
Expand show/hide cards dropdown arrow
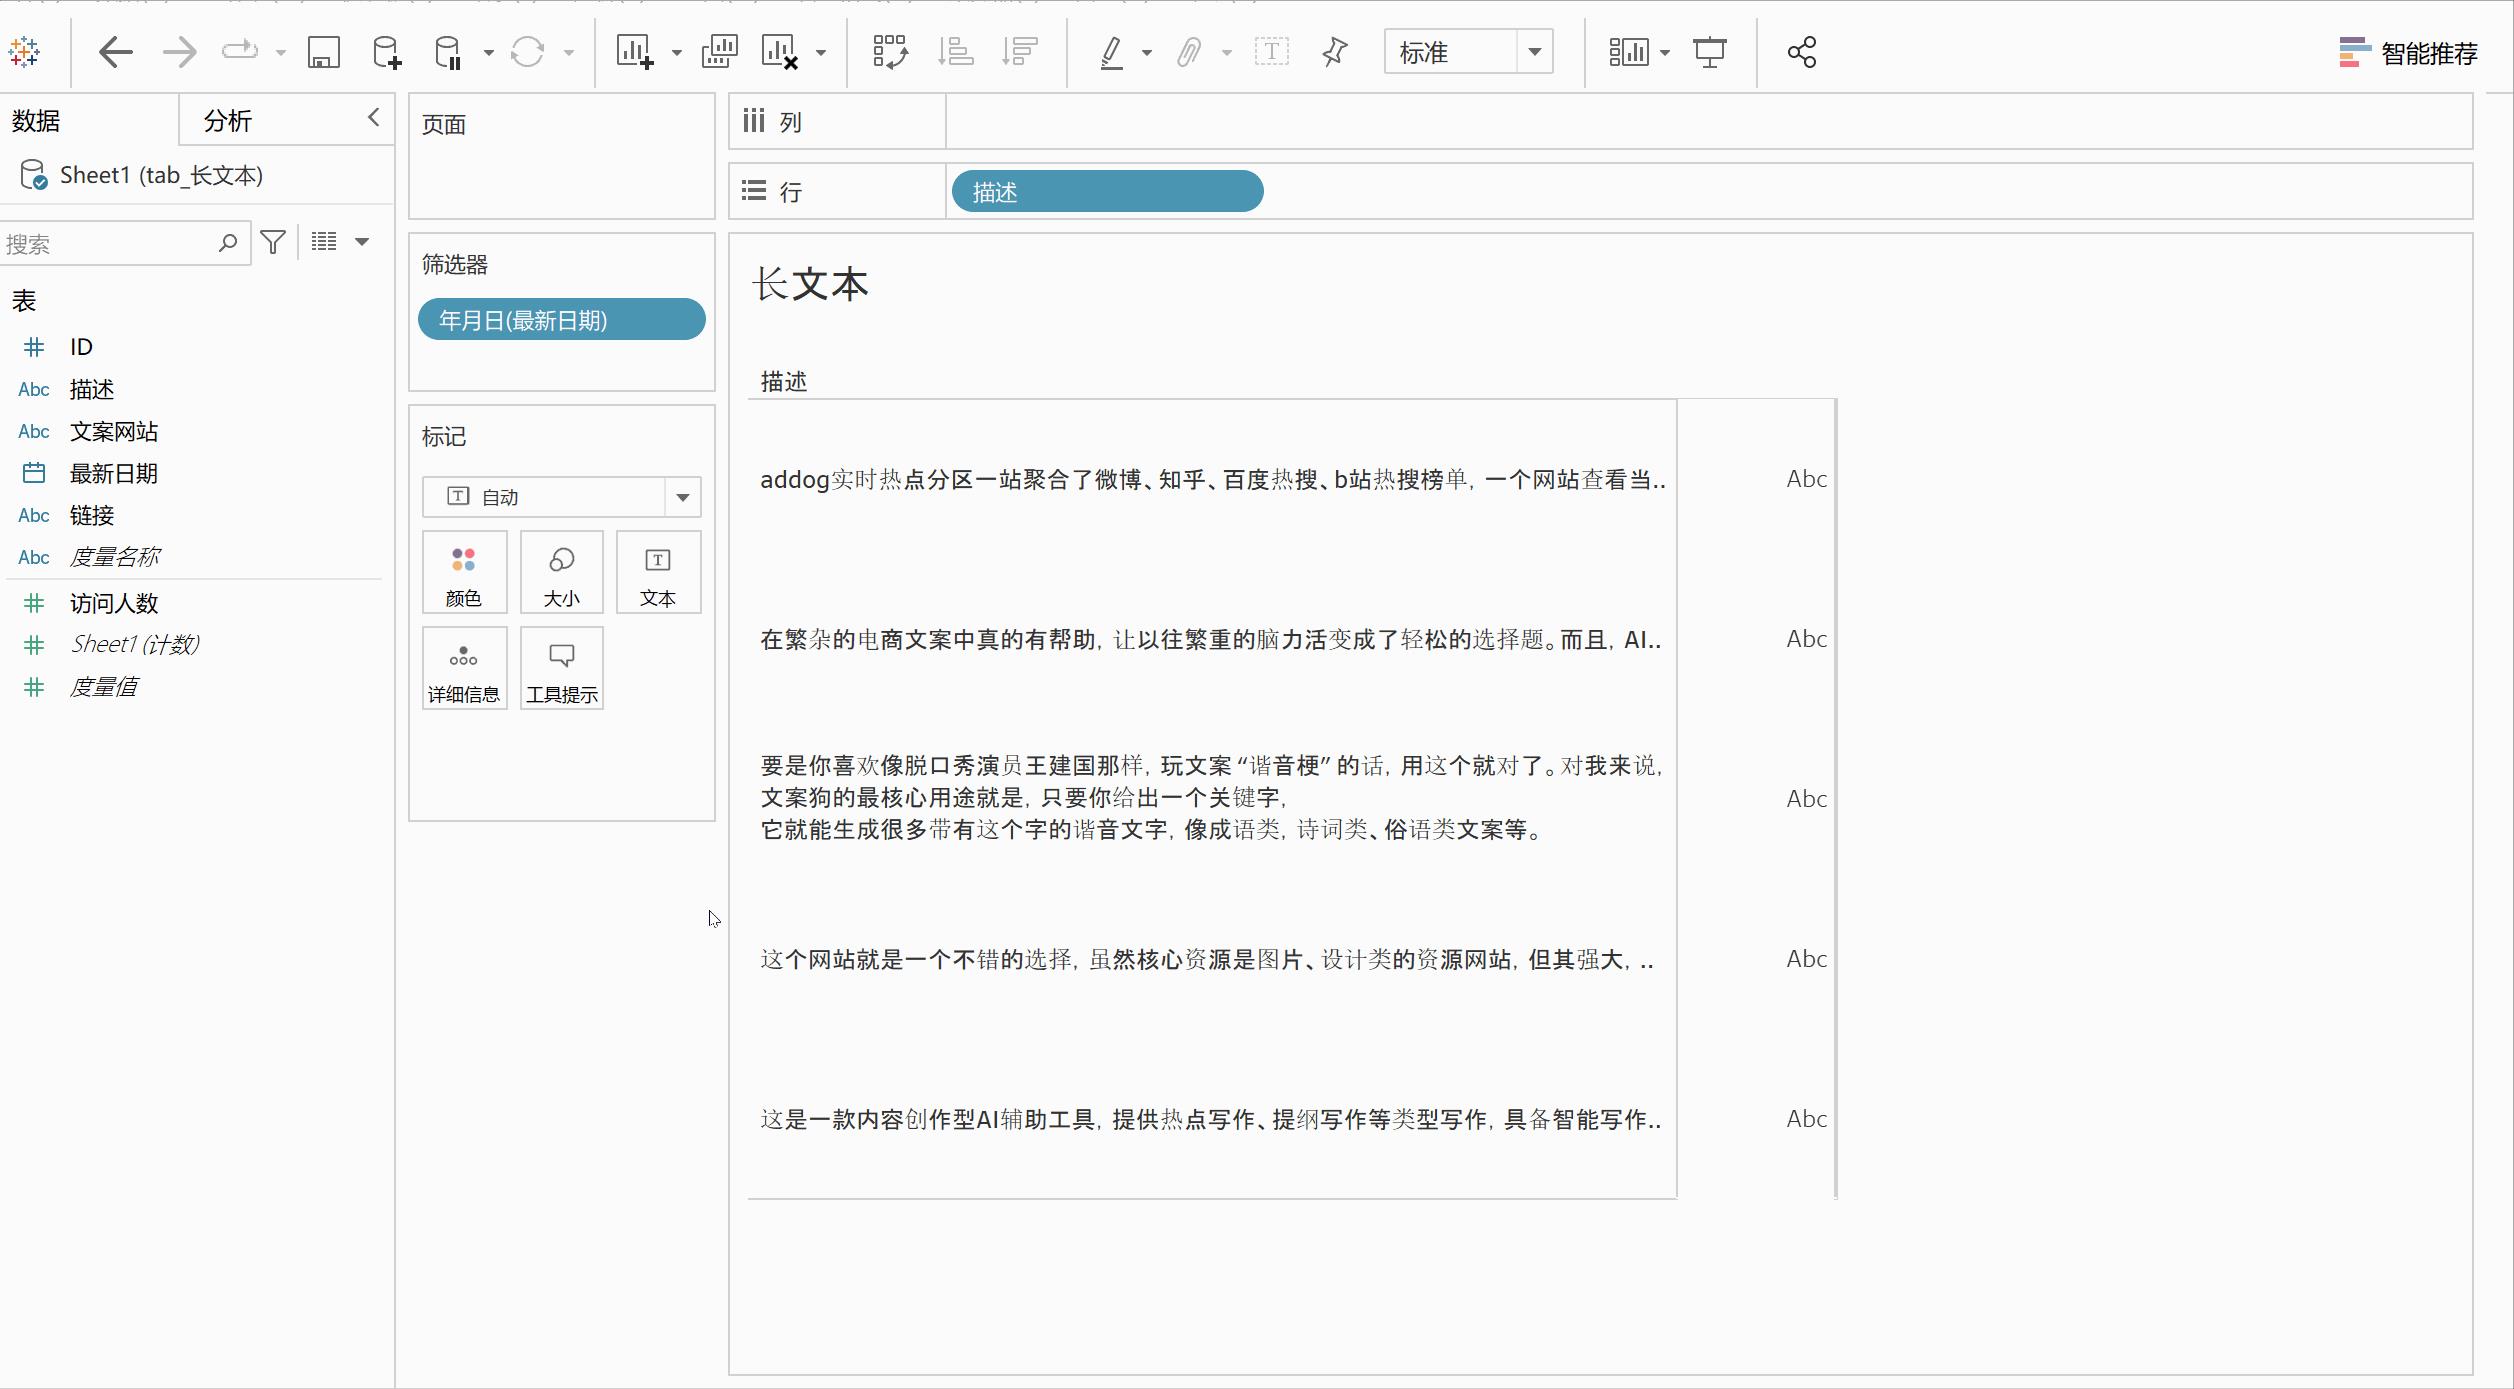(1665, 53)
